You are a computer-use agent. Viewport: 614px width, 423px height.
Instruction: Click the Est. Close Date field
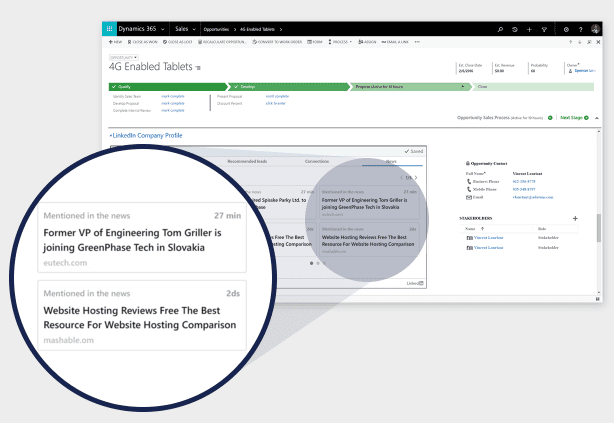[471, 68]
